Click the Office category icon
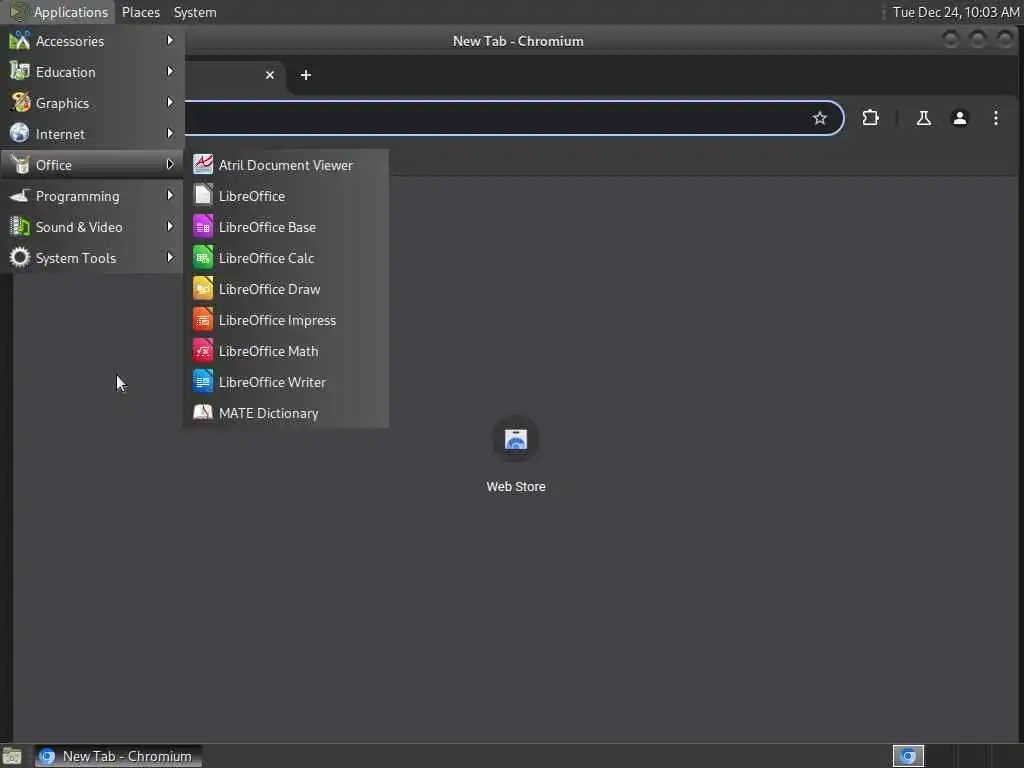Viewport: 1024px width, 768px height. (x=20, y=165)
